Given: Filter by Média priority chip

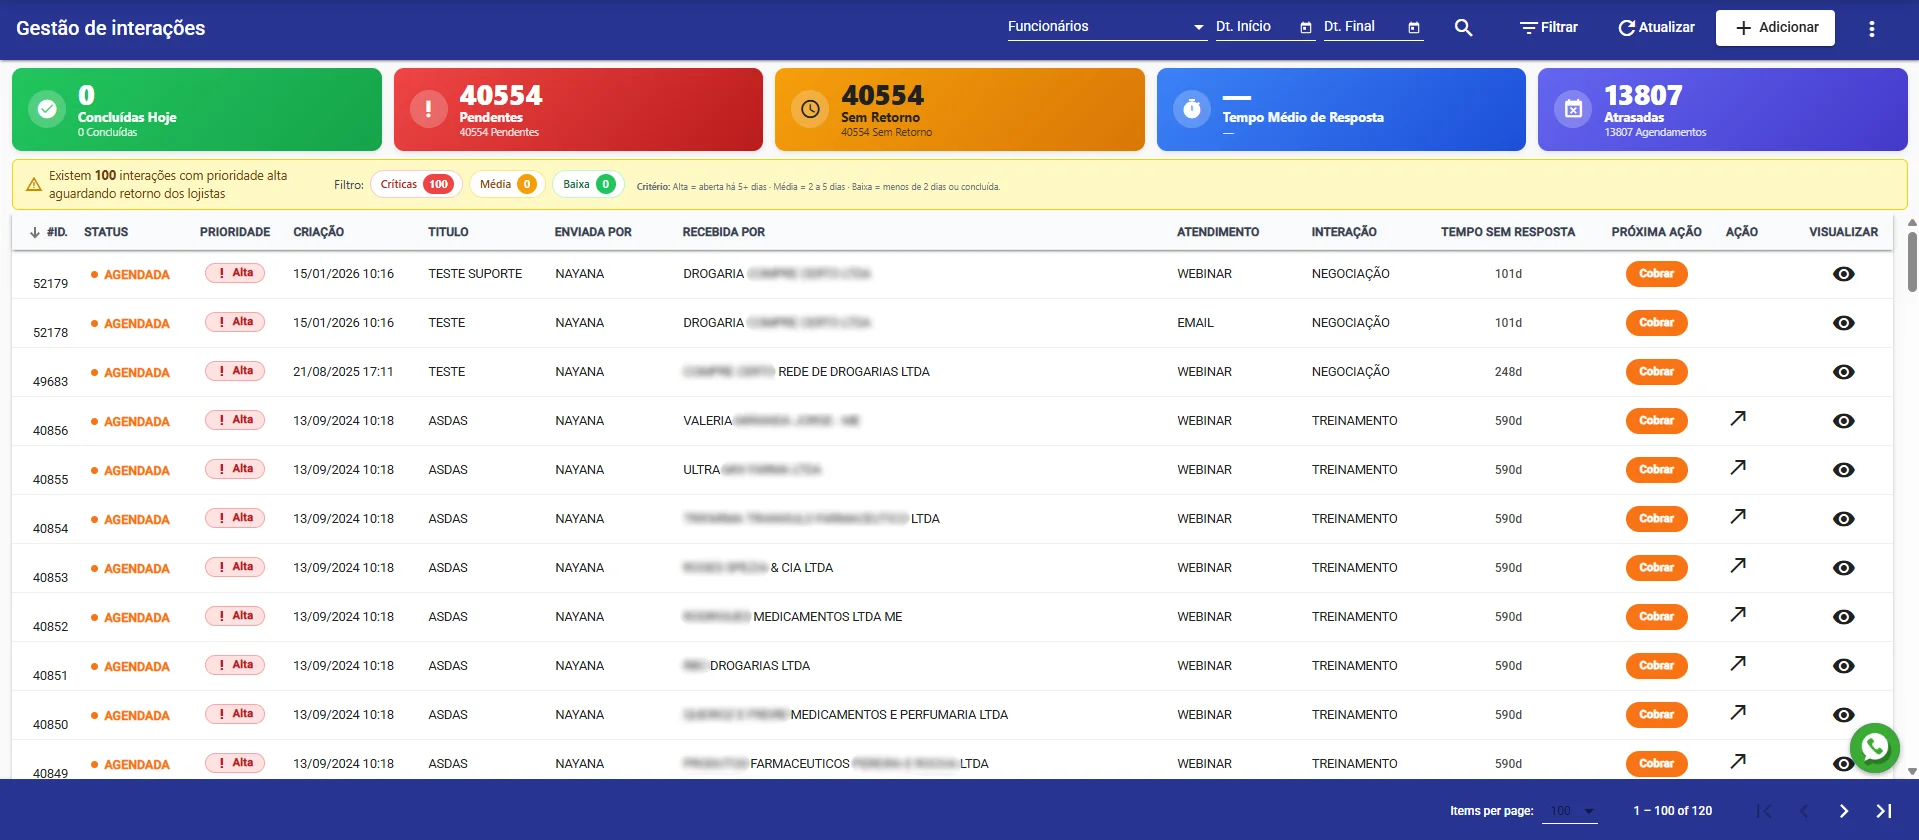Looking at the screenshot, I should pyautogui.click(x=507, y=184).
